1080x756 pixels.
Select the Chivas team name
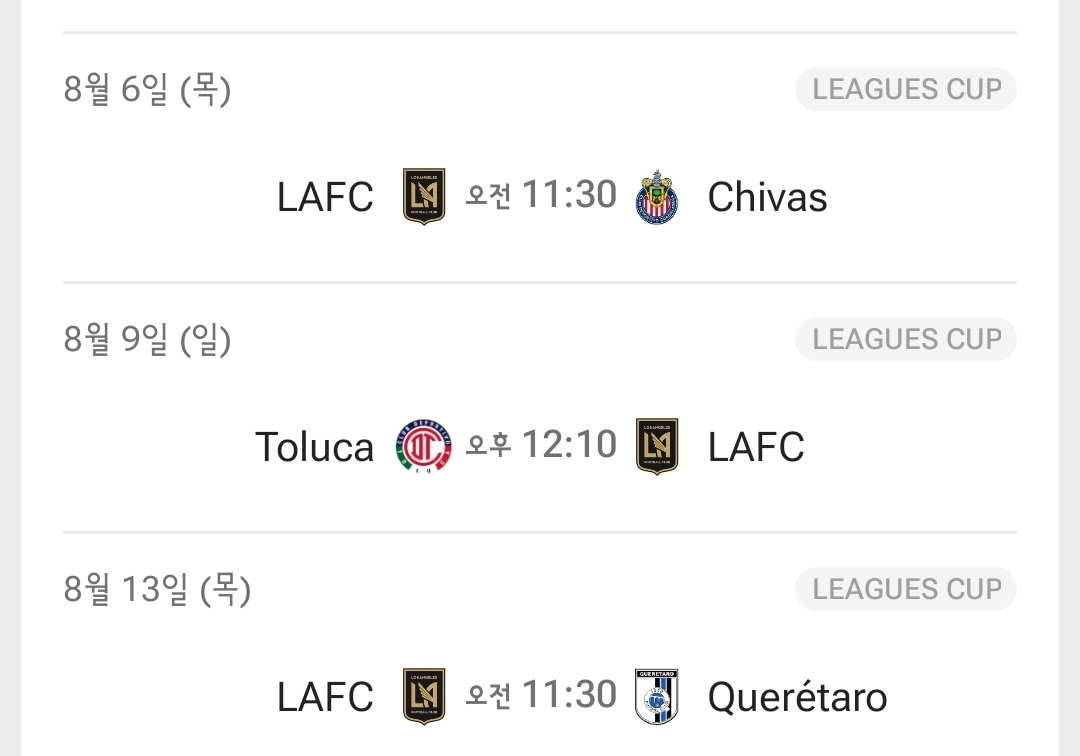(767, 197)
